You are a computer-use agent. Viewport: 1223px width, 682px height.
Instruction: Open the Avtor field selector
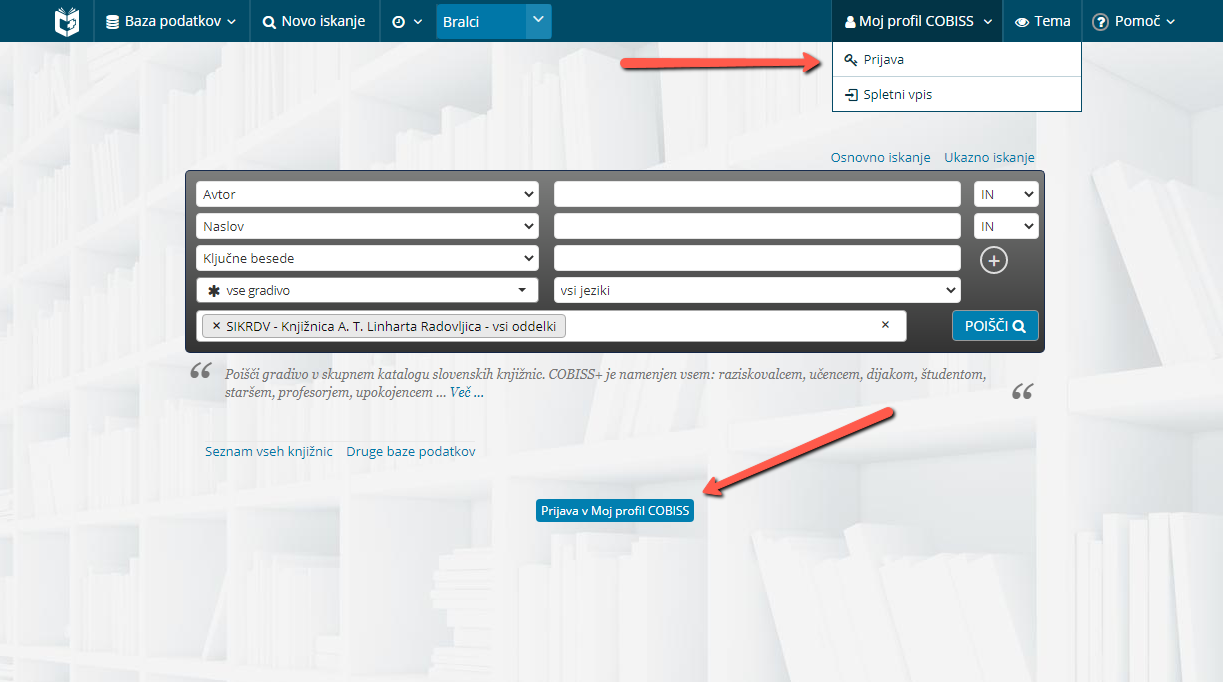(x=367, y=194)
